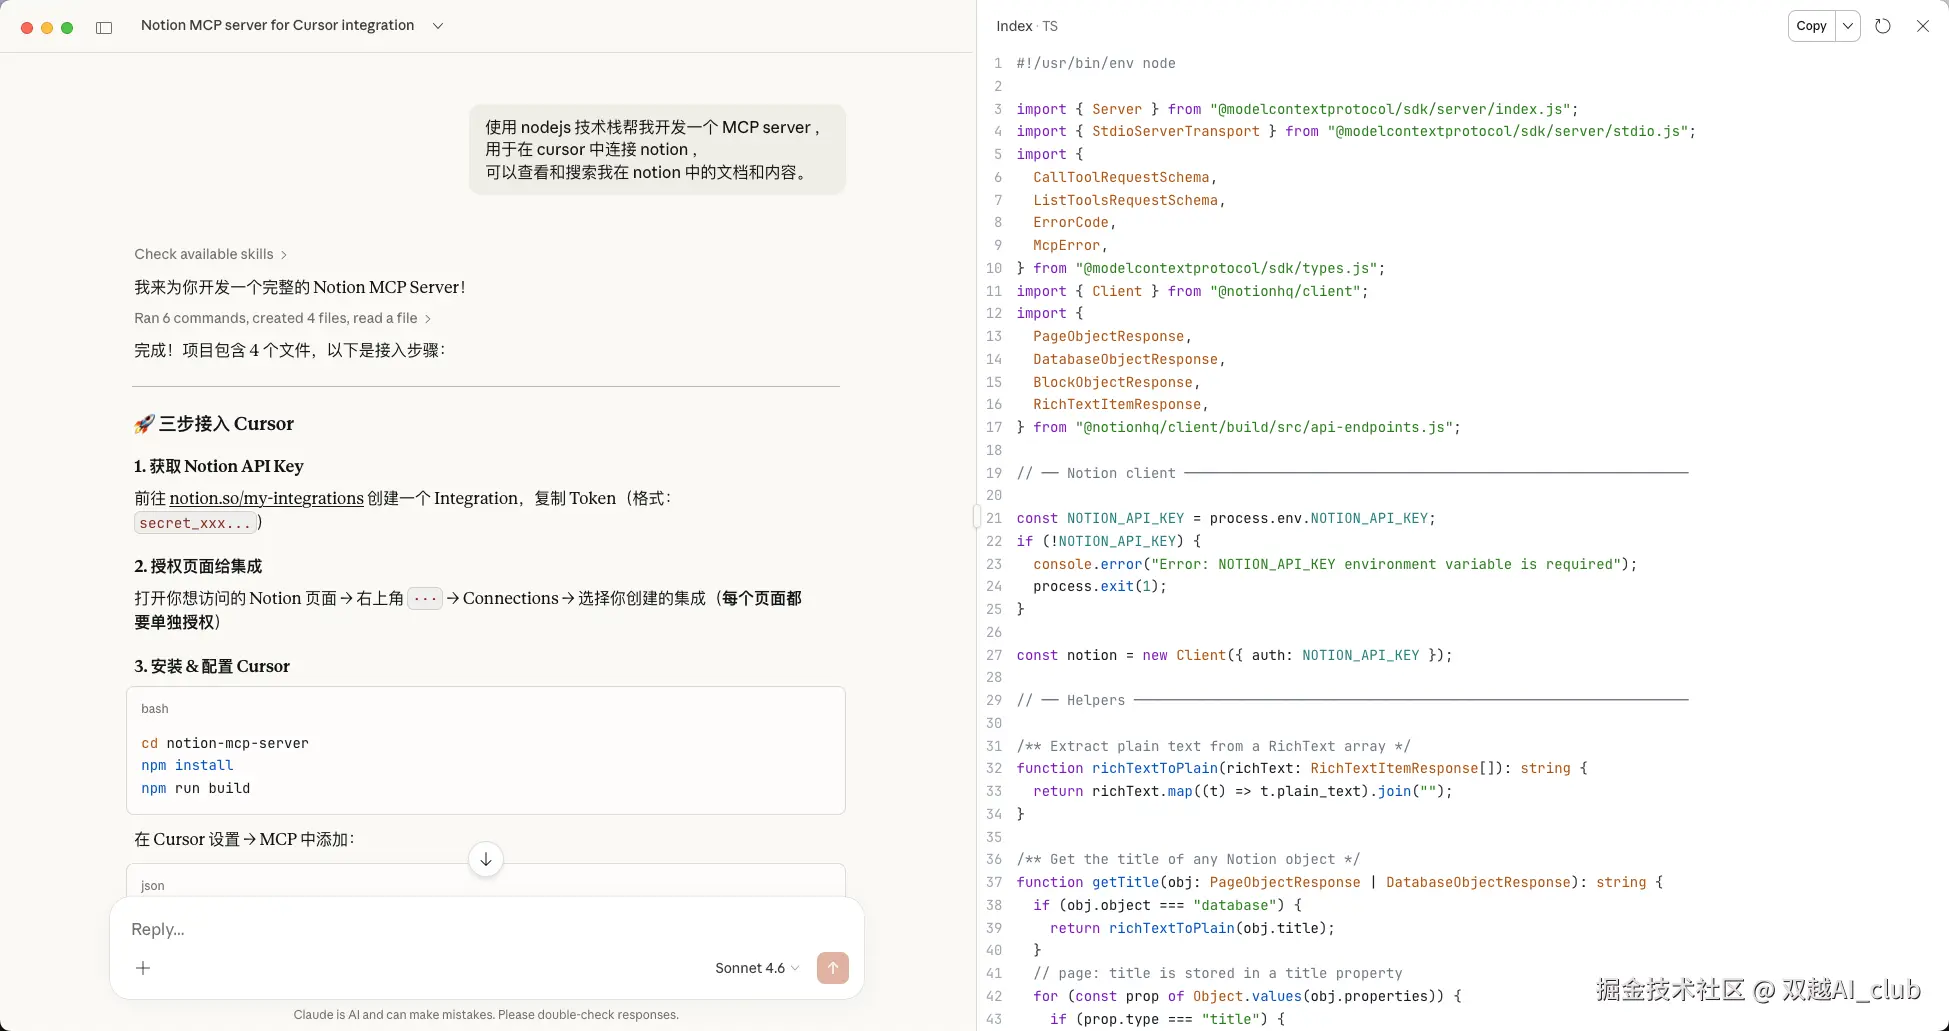This screenshot has height=1031, width=1949.
Task: Open the notion.so/my-integrations link
Action: point(266,498)
